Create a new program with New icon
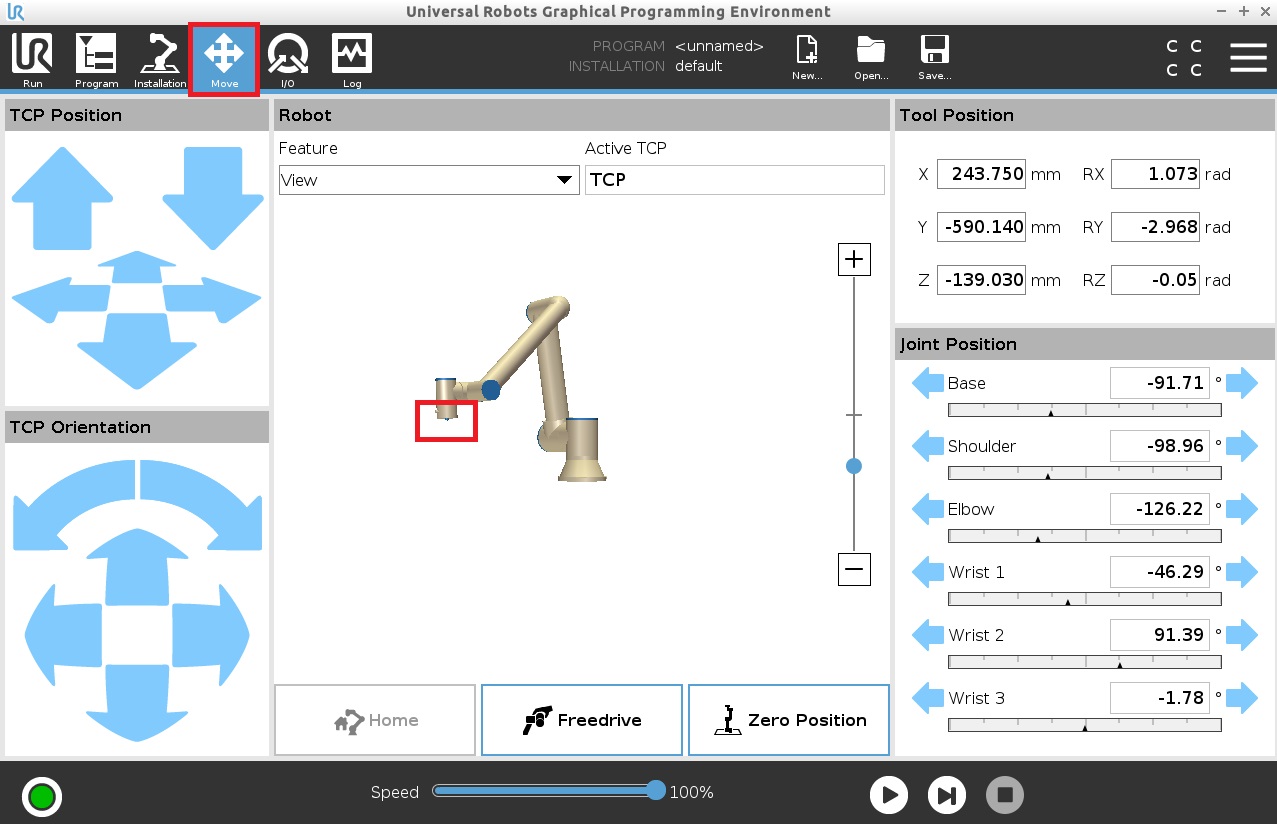1277x824 pixels. pos(807,58)
